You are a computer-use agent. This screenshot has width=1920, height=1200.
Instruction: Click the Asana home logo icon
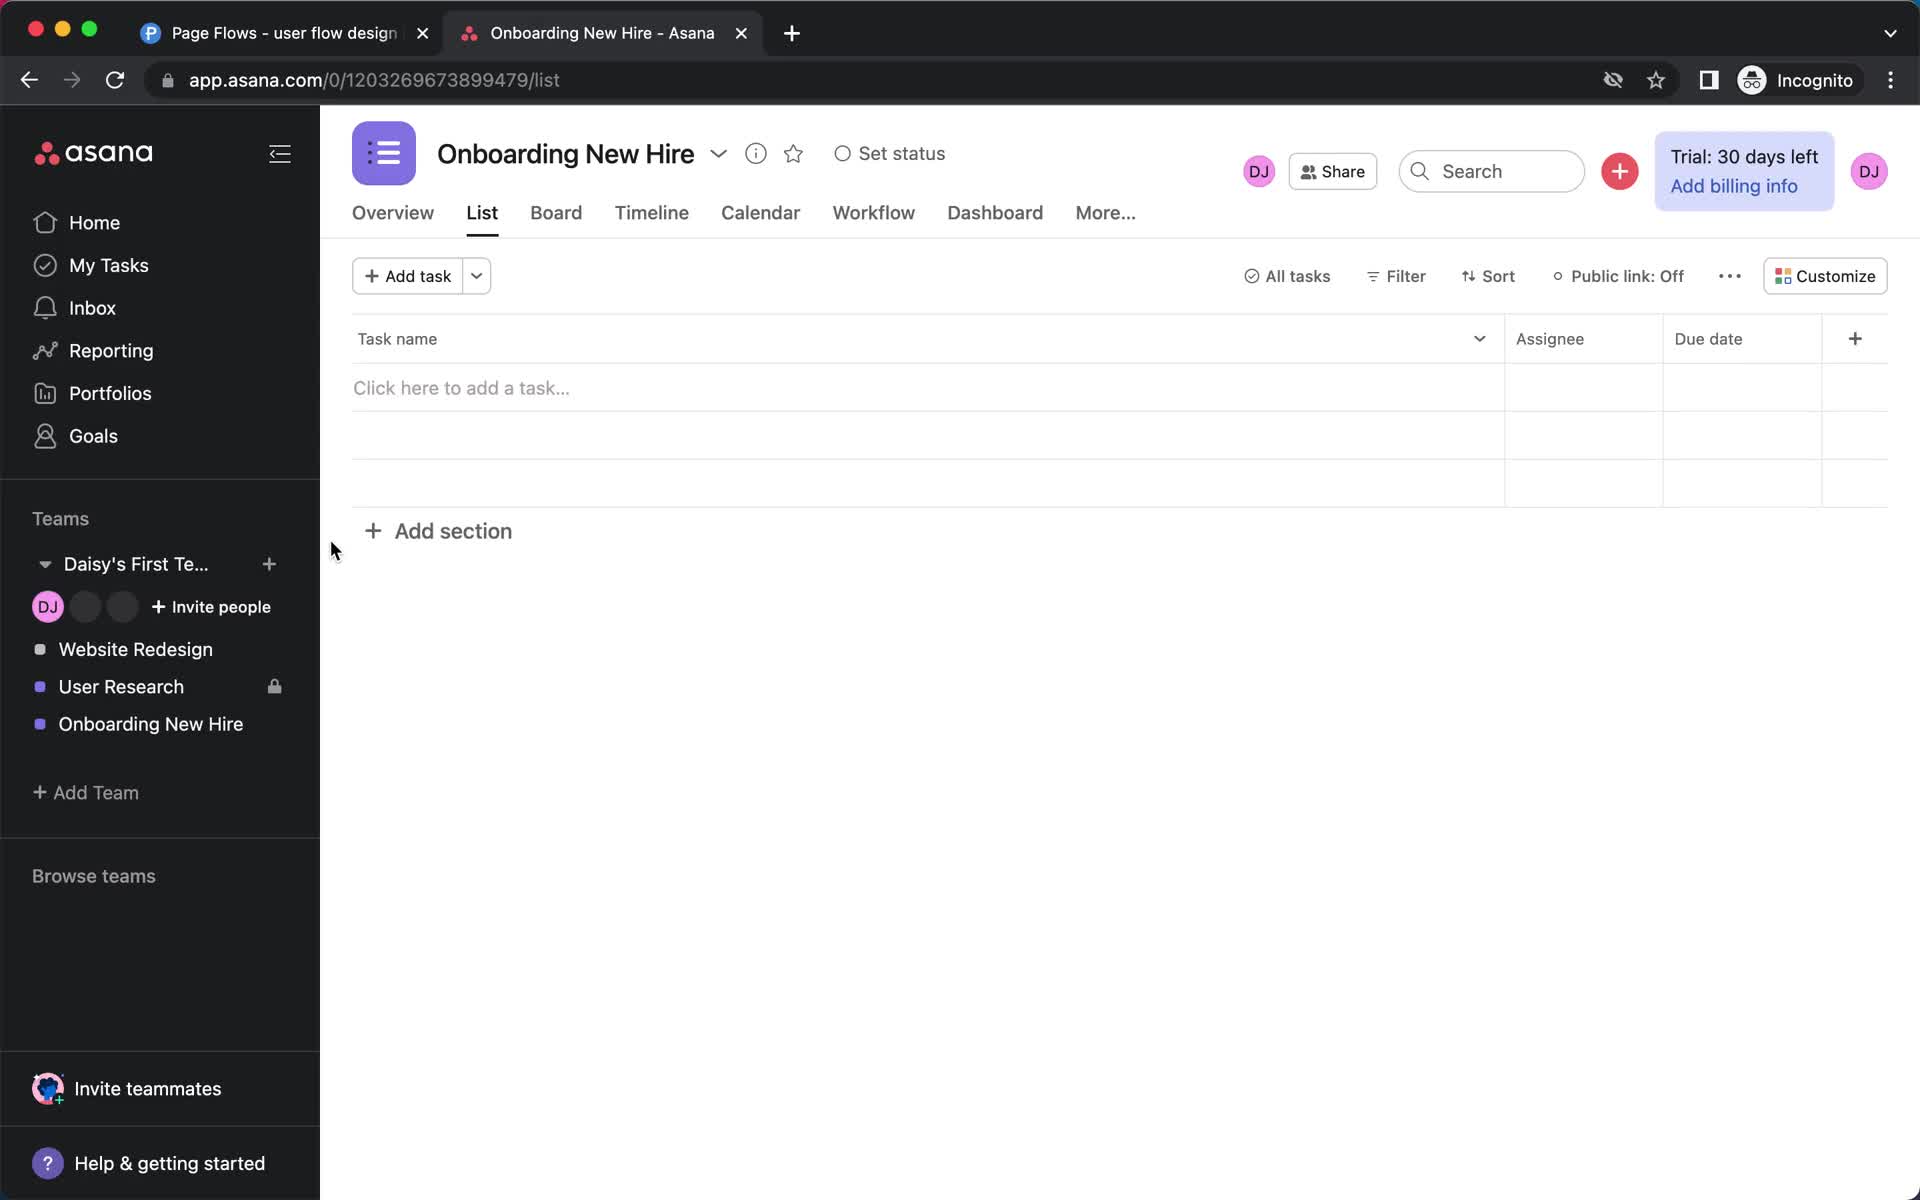tap(93, 152)
